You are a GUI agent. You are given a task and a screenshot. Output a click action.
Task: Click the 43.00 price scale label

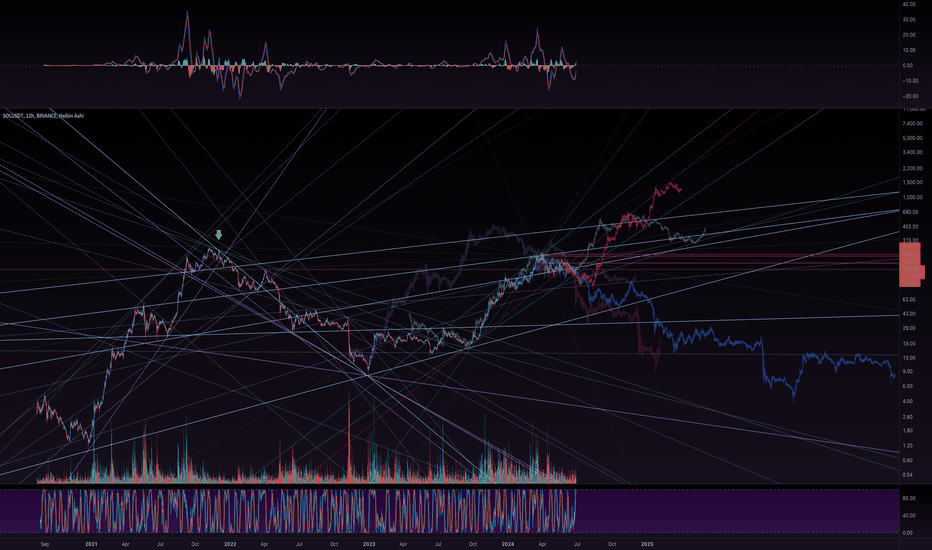pyautogui.click(x=909, y=313)
